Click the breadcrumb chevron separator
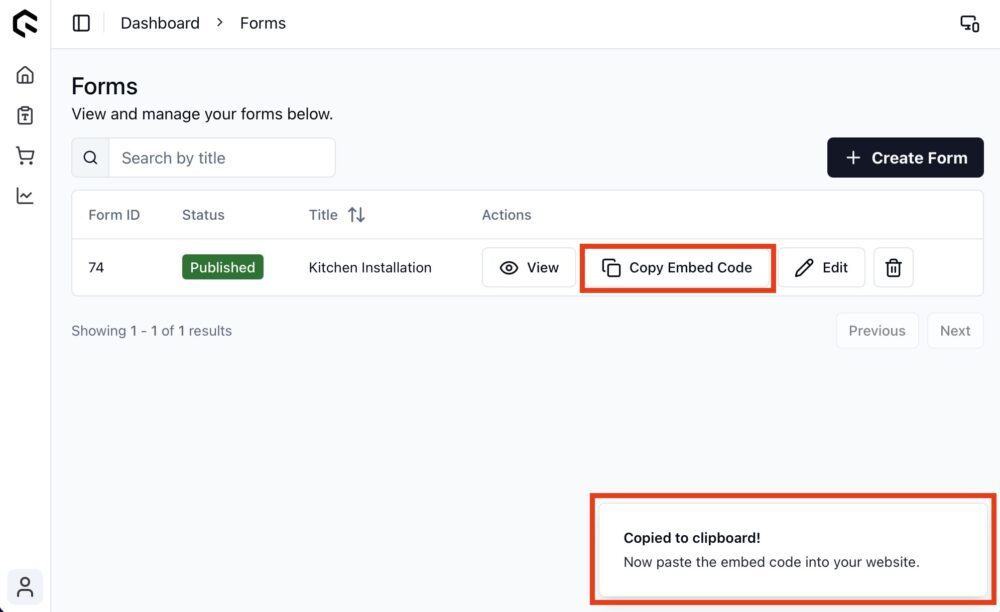Image resolution: width=1000 pixels, height=612 pixels. (x=219, y=22)
